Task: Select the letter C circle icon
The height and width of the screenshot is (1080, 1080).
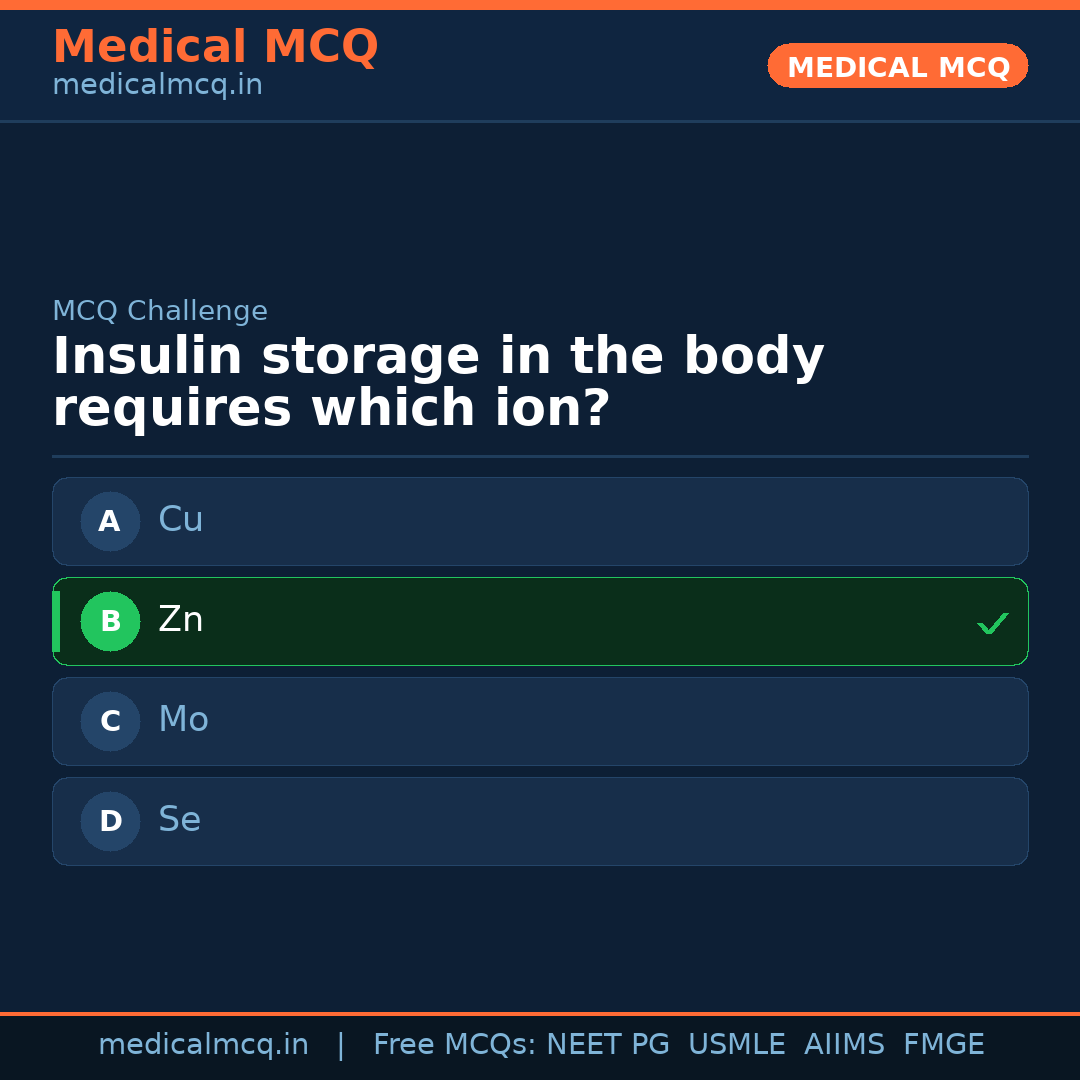Action: point(110,721)
